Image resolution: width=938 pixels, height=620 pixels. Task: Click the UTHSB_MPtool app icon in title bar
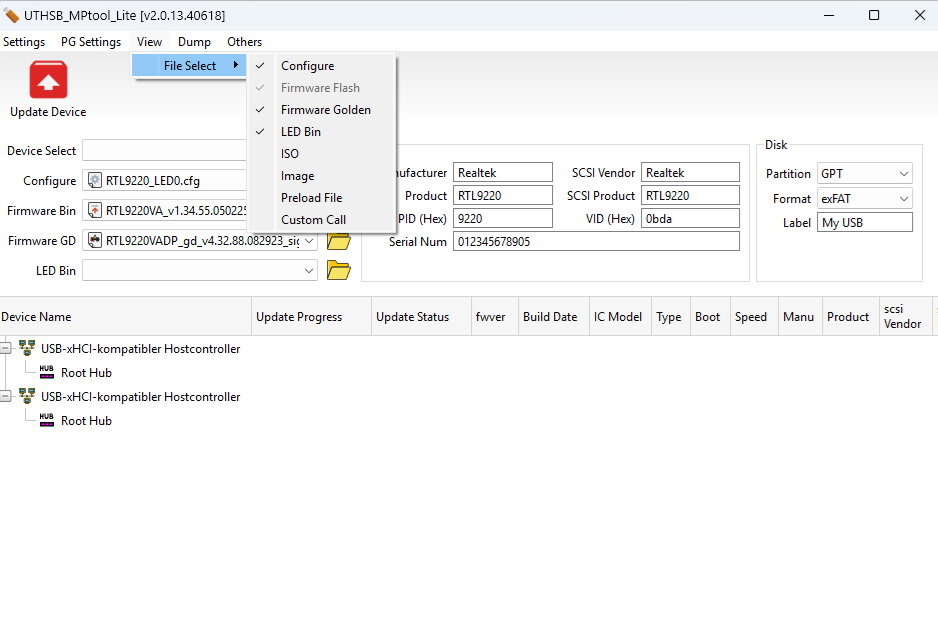click(x=12, y=15)
